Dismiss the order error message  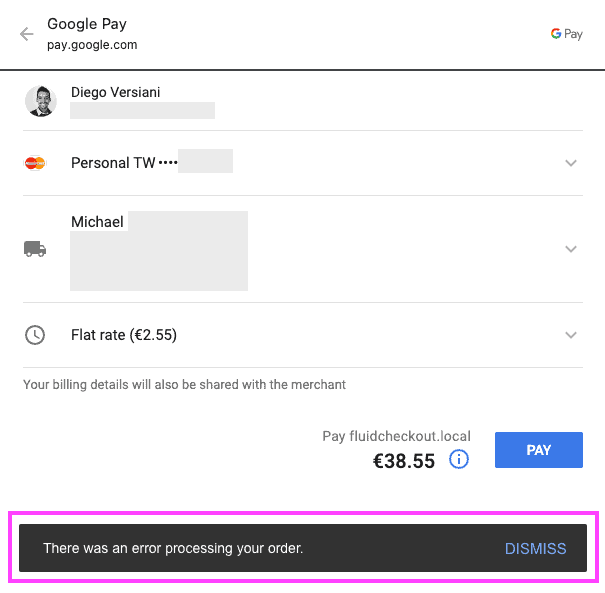[535, 548]
